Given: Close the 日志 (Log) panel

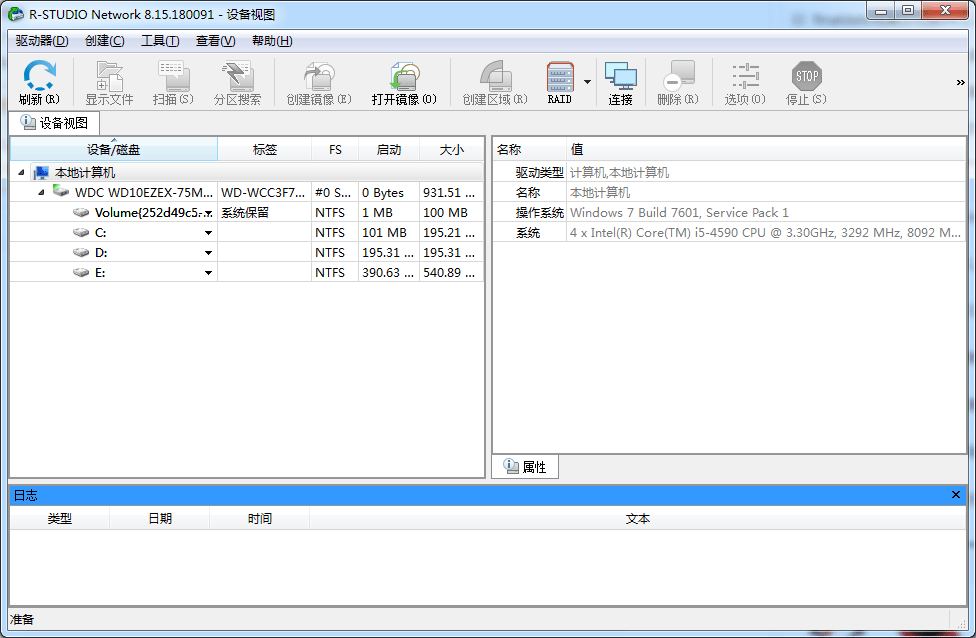Looking at the screenshot, I should pyautogui.click(x=955, y=494).
